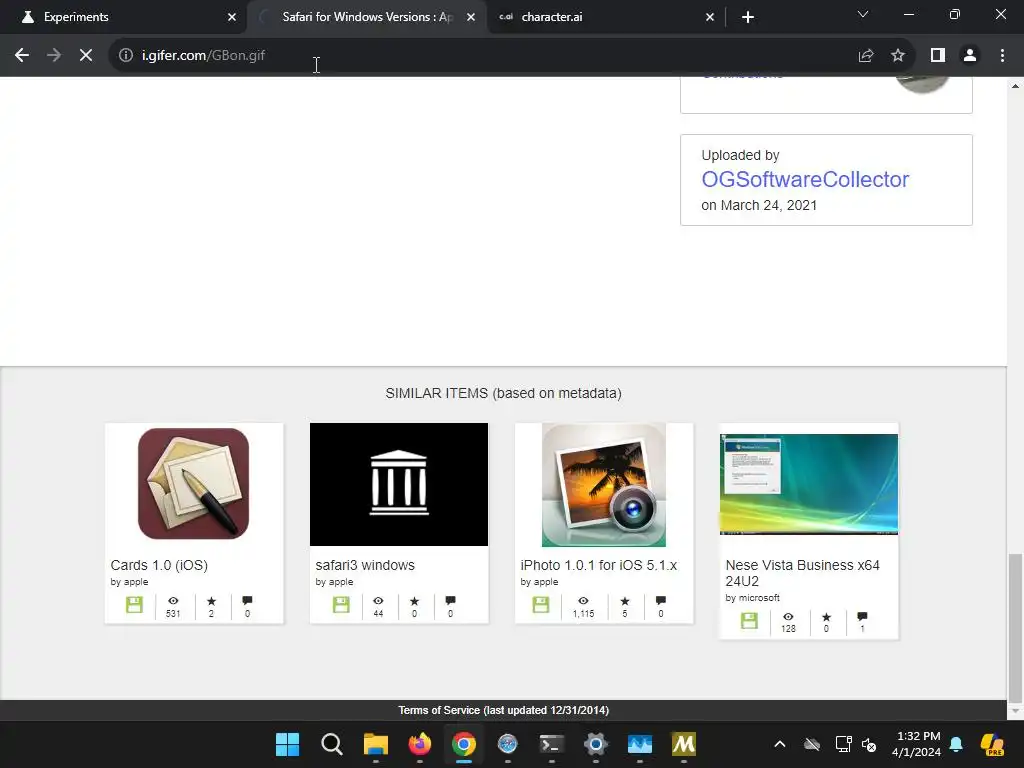
Task: Open the Windows Start menu
Action: click(287, 744)
